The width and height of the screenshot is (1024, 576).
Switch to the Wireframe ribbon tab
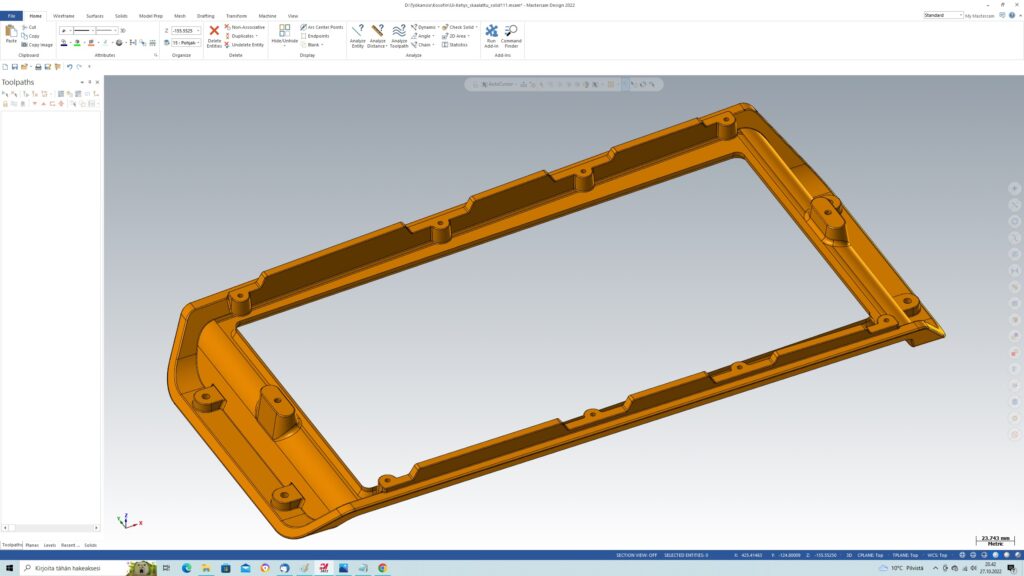(63, 16)
